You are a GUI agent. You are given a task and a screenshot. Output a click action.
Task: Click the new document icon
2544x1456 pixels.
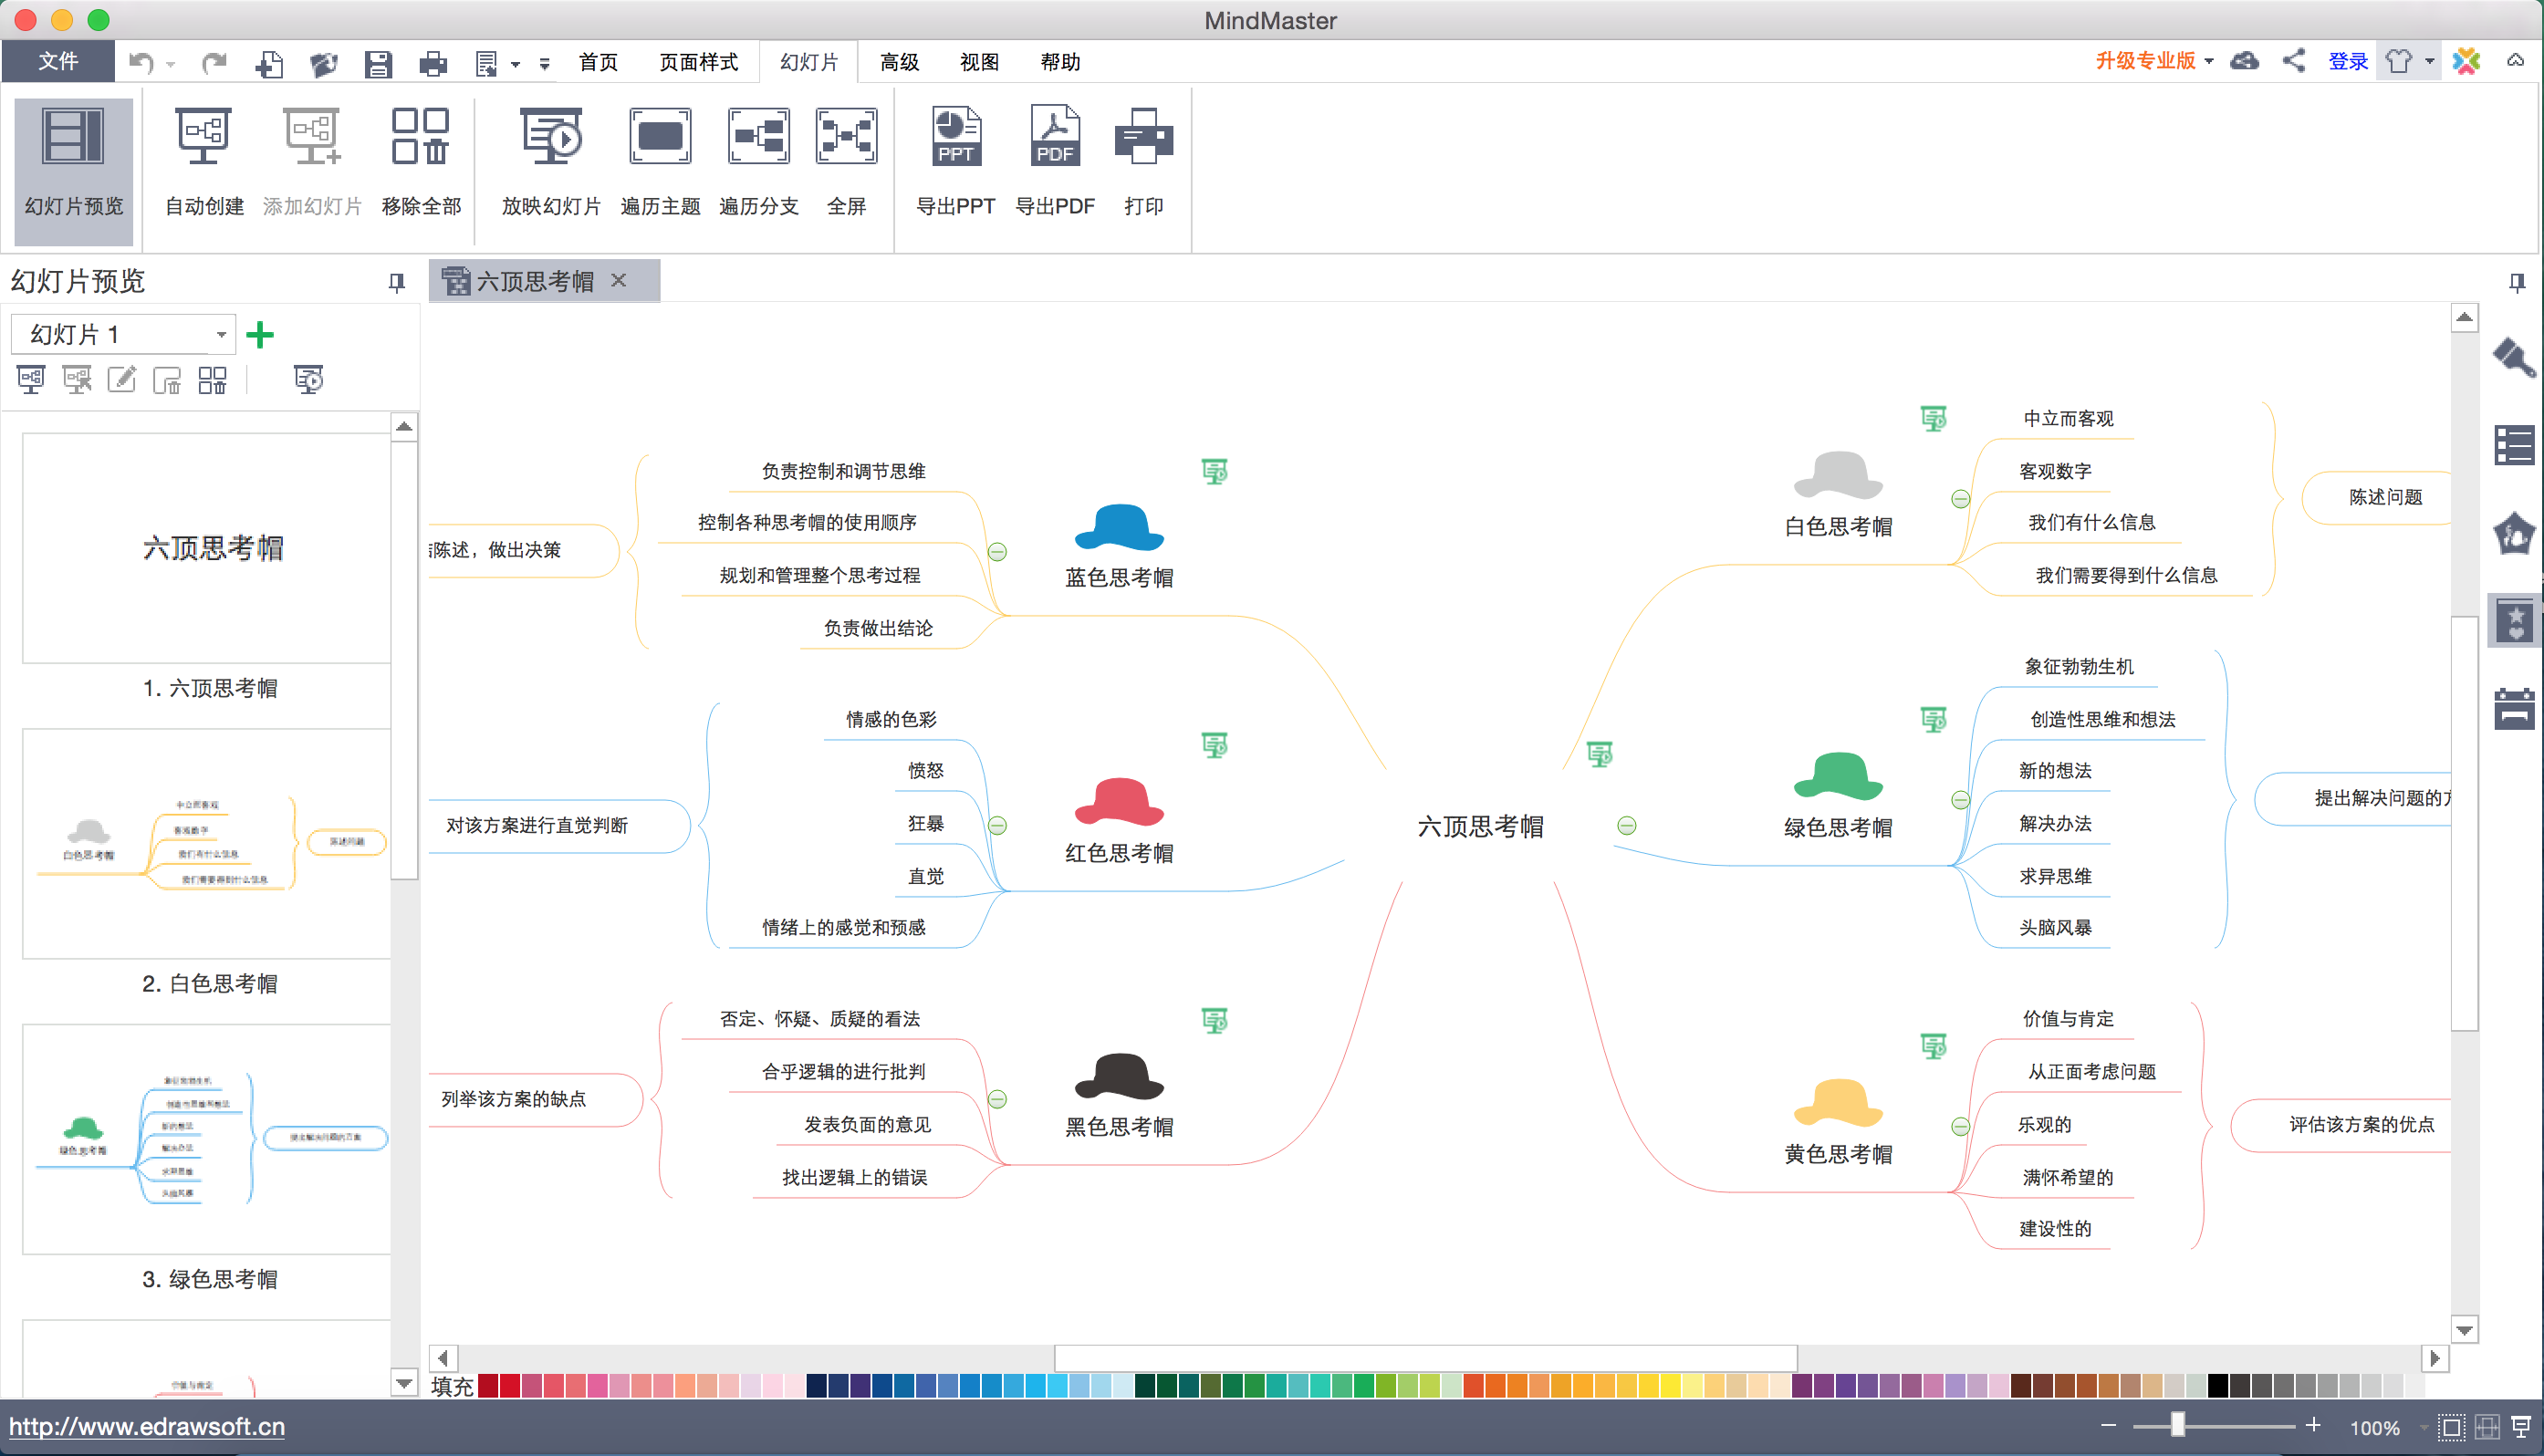pyautogui.click(x=269, y=64)
